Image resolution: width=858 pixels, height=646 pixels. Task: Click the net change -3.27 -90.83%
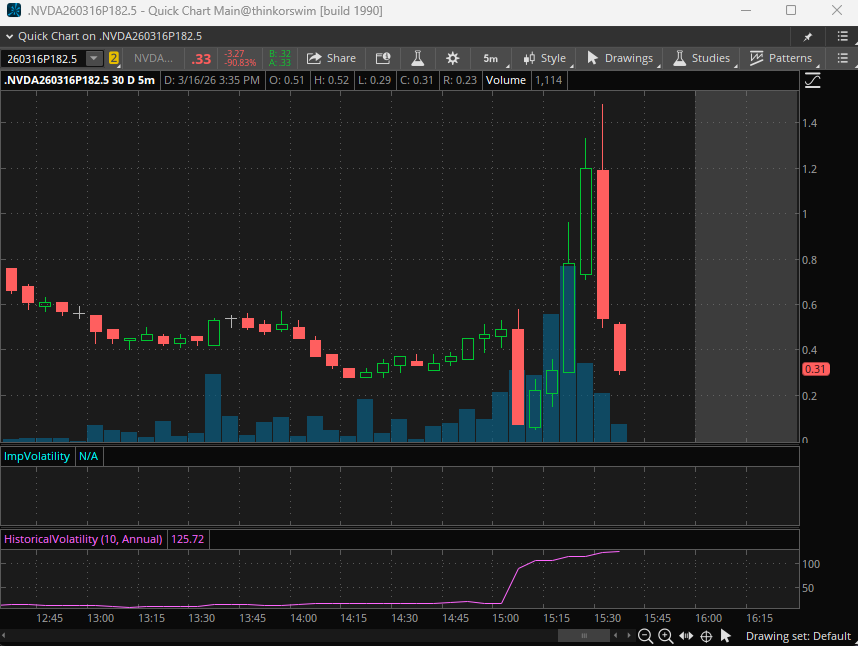[x=240, y=58]
